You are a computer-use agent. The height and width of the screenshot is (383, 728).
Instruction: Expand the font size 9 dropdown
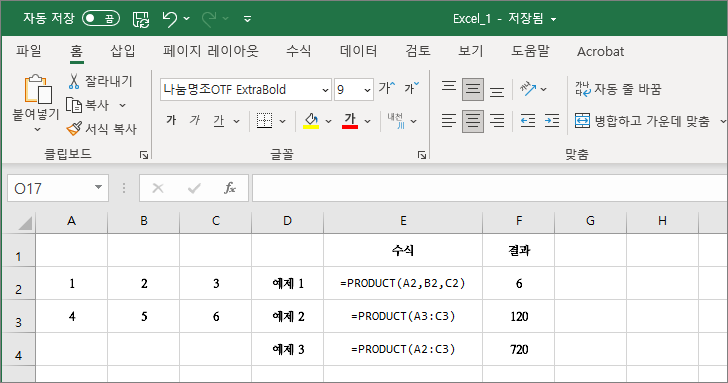click(367, 90)
